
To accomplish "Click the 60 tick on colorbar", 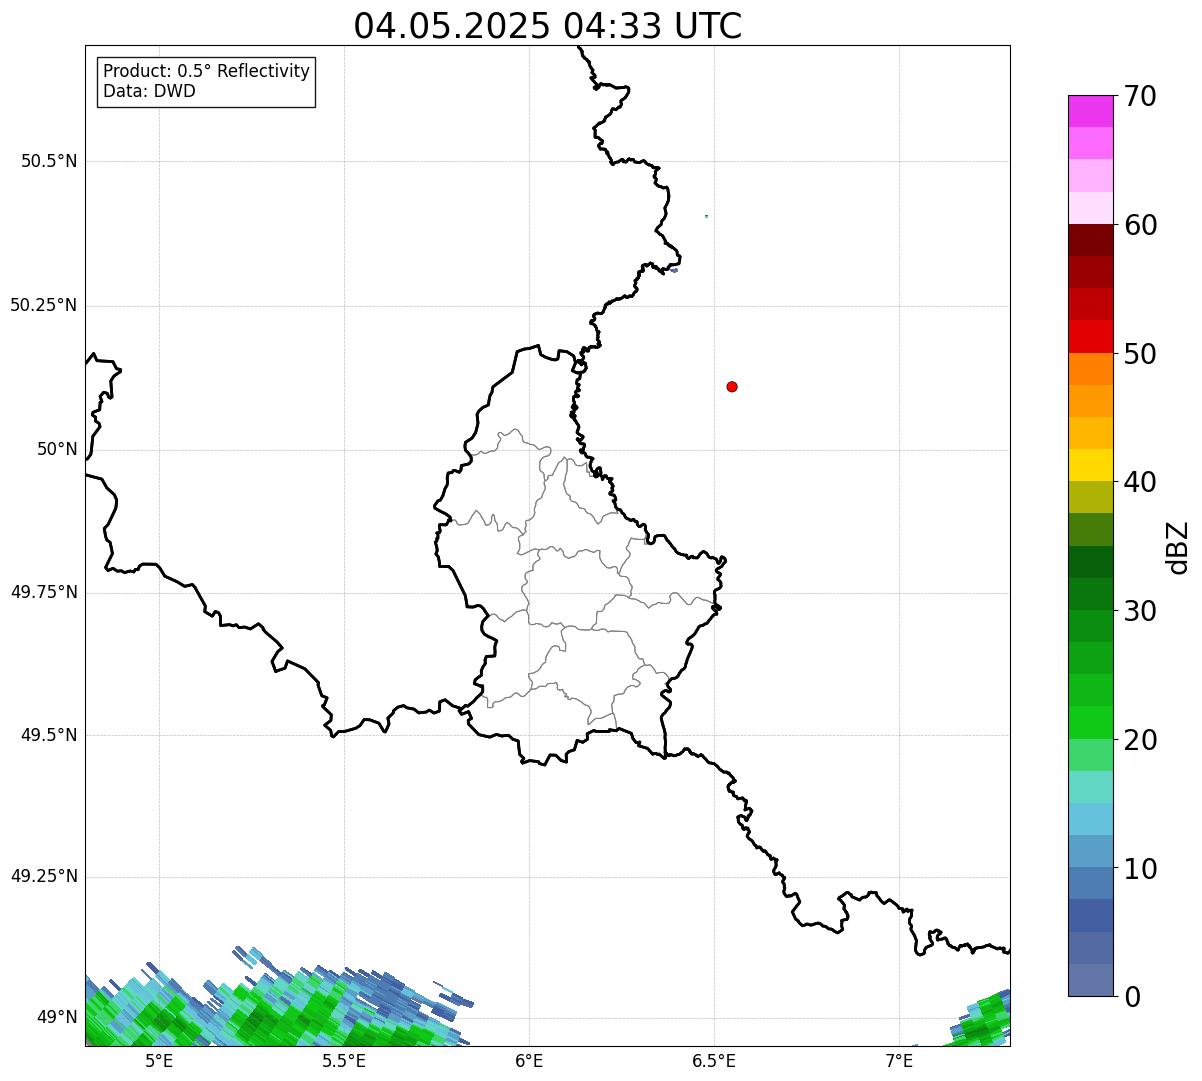I will [1140, 226].
